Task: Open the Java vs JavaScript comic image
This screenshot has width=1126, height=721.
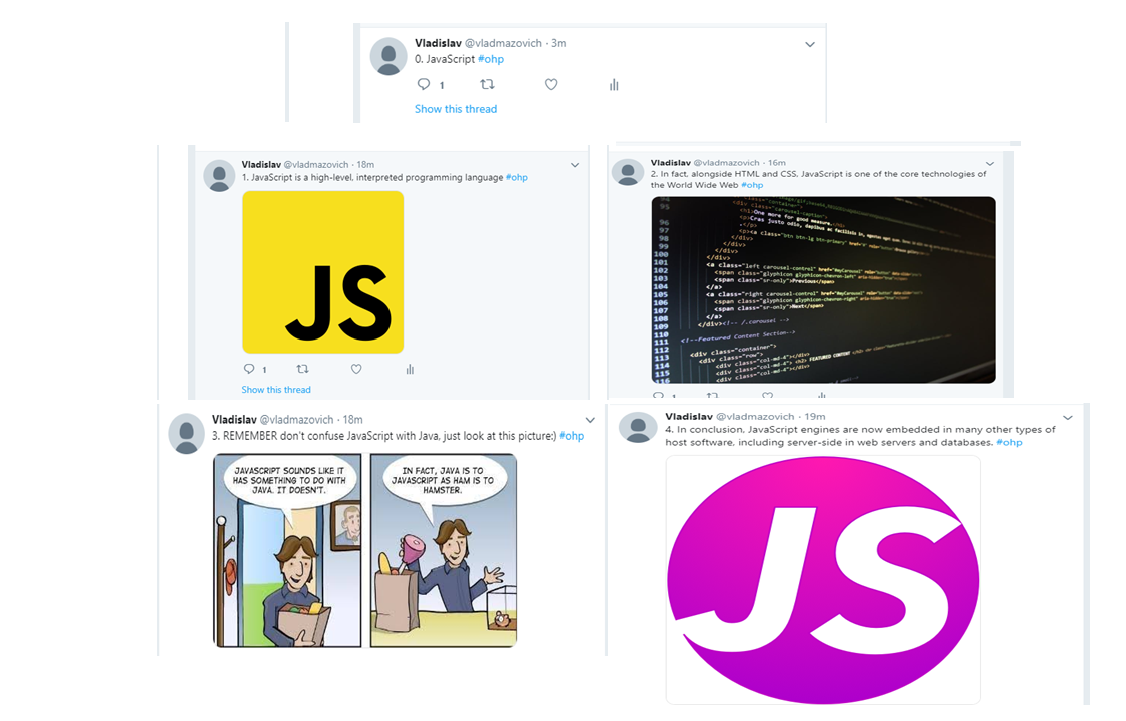Action: click(x=365, y=550)
